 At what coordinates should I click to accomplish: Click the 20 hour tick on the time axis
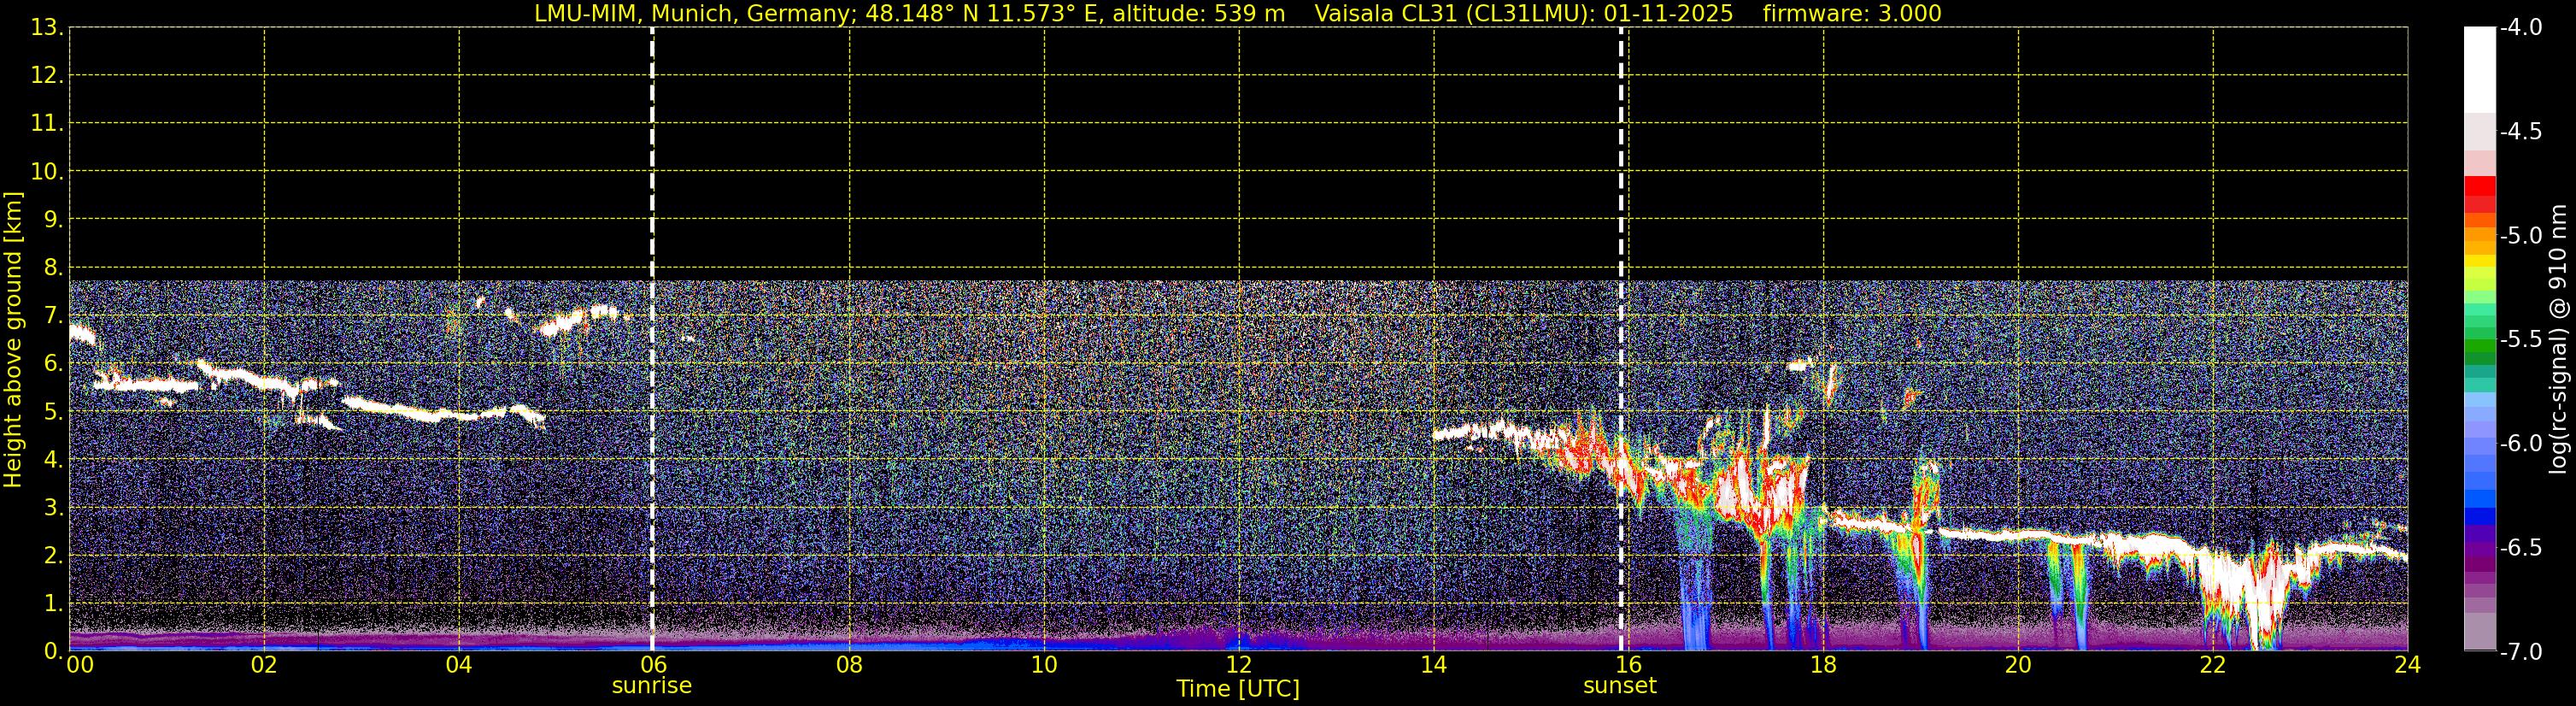tap(2018, 666)
